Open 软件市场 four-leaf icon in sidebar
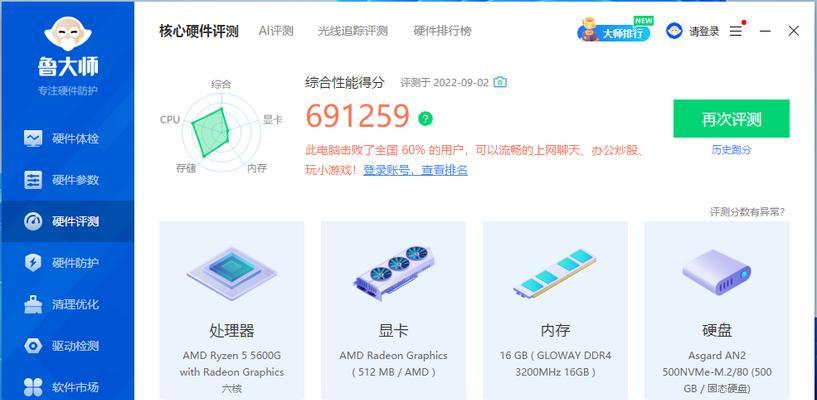The height and width of the screenshot is (400, 817). [x=33, y=387]
